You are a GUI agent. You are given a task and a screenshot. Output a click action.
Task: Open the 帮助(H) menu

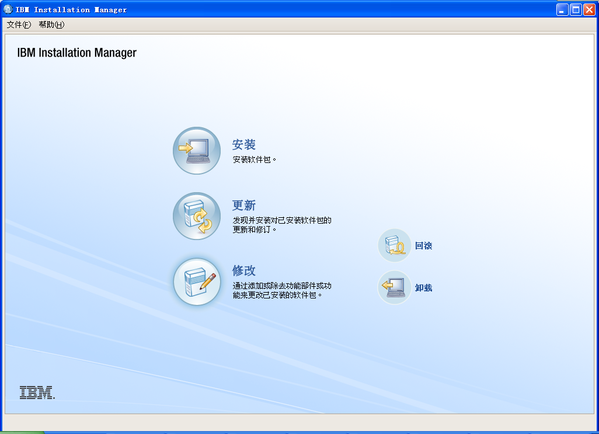coord(52,25)
